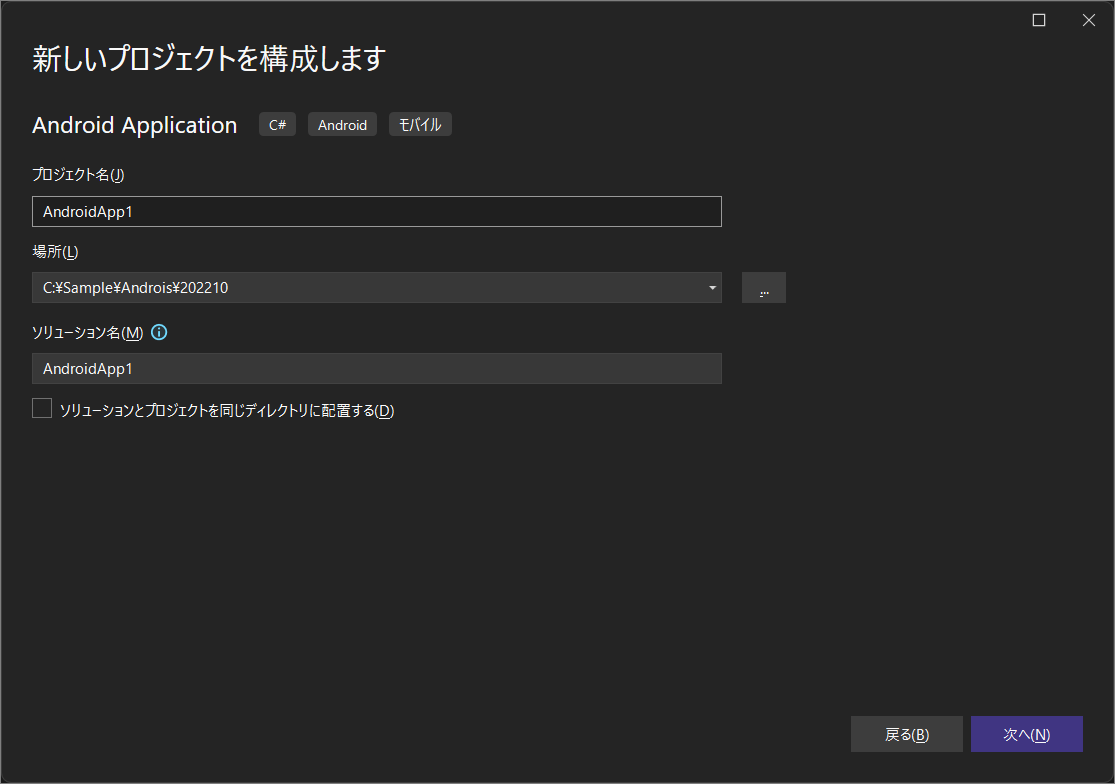Open the browse folder dialog with ... button
The width and height of the screenshot is (1115, 784).
click(763, 288)
